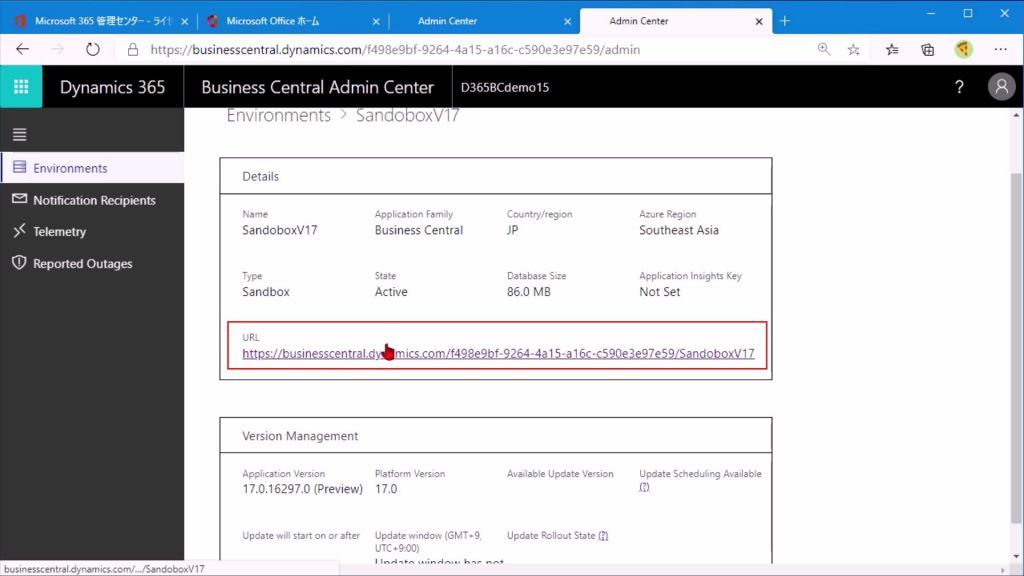Click the State value Active
Viewport: 1024px width, 576px height.
[391, 292]
